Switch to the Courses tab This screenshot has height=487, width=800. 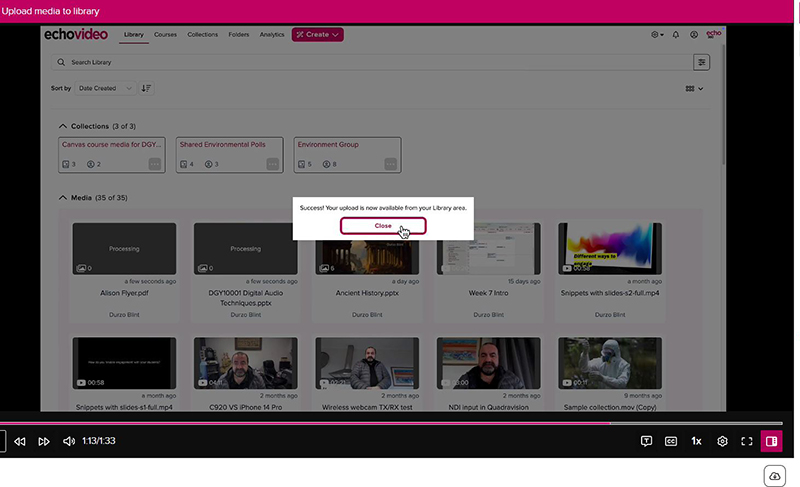[165, 34]
